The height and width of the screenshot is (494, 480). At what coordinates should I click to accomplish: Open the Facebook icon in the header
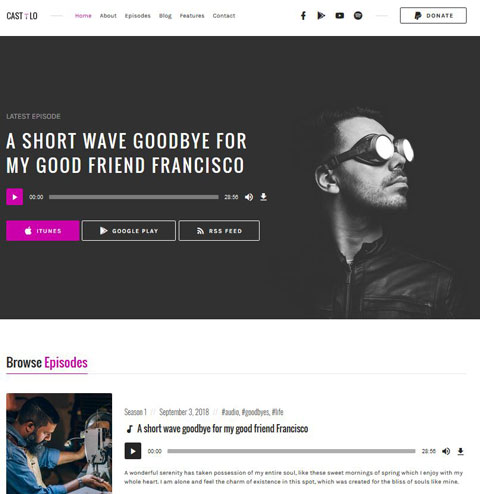coord(303,16)
